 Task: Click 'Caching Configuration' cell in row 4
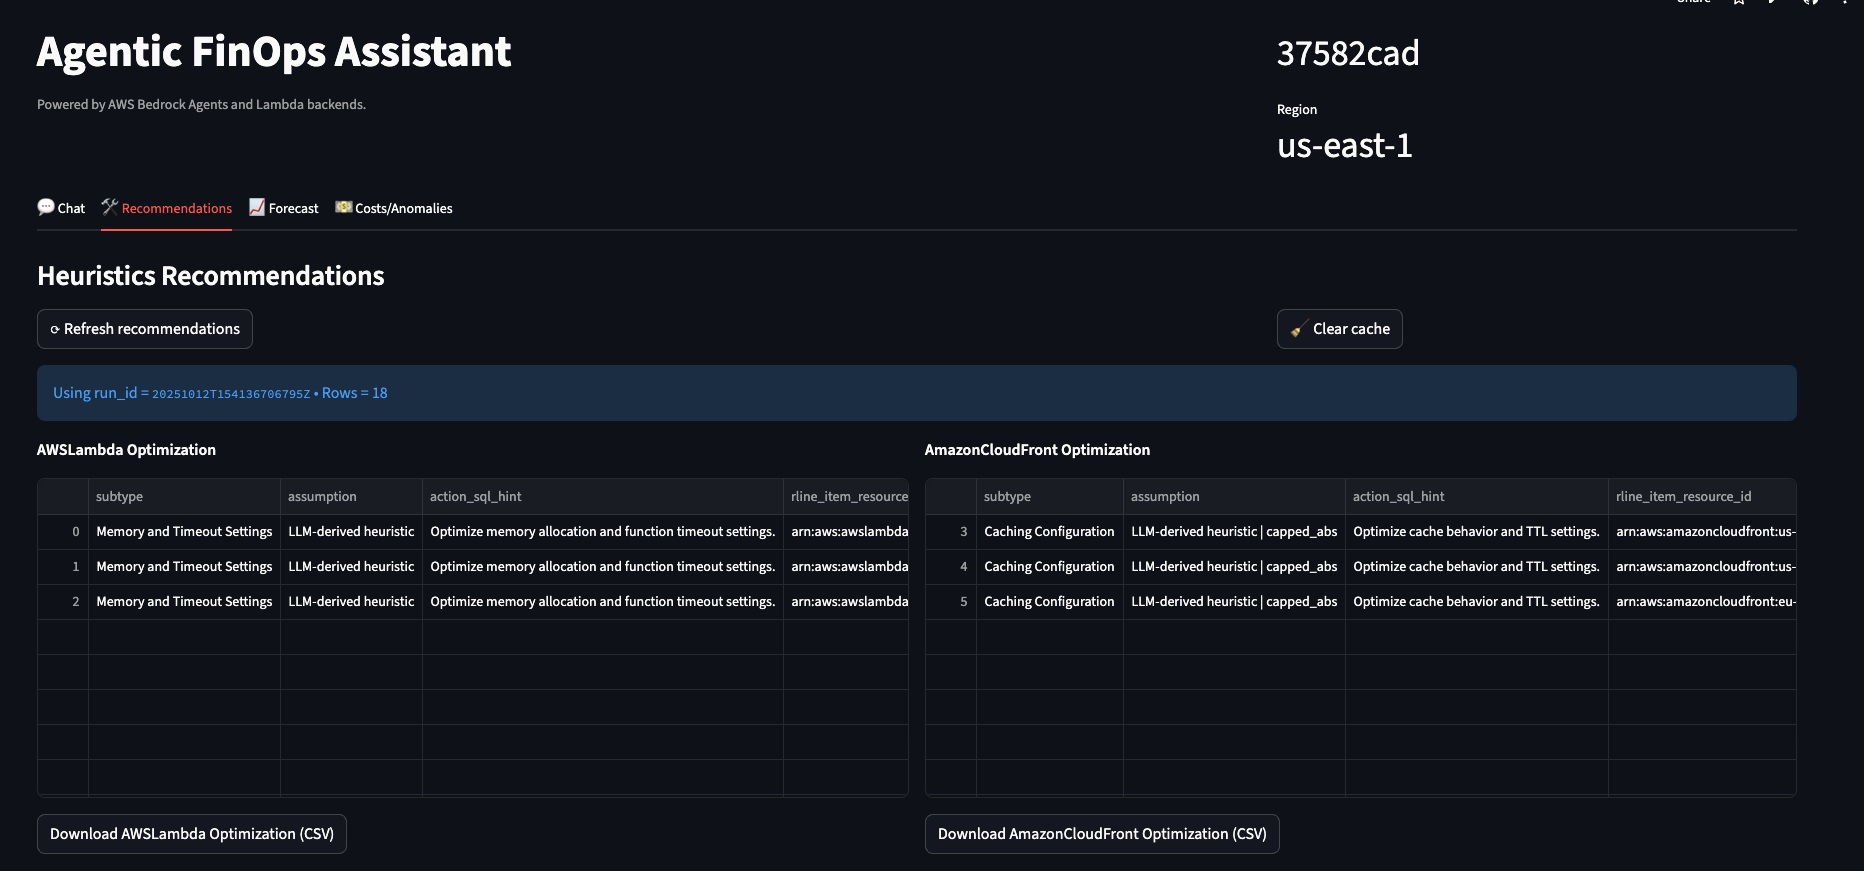pyautogui.click(x=1049, y=567)
